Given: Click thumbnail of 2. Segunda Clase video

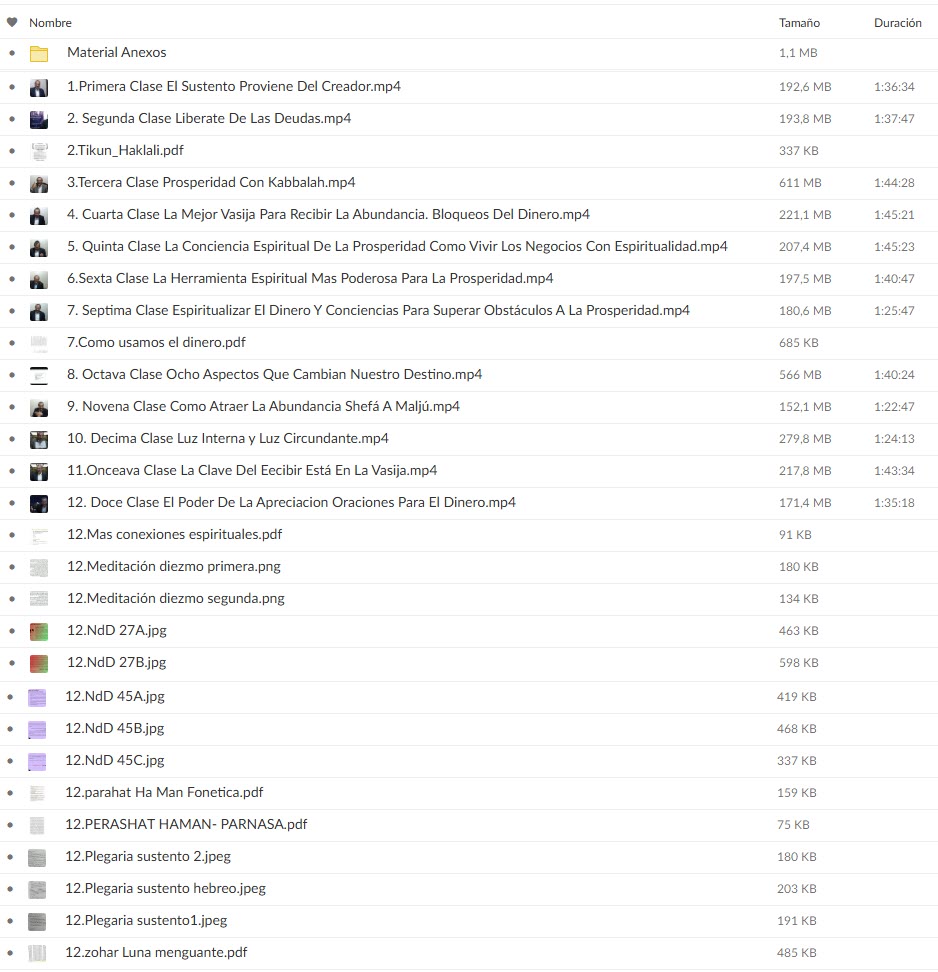Looking at the screenshot, I should pos(39,119).
